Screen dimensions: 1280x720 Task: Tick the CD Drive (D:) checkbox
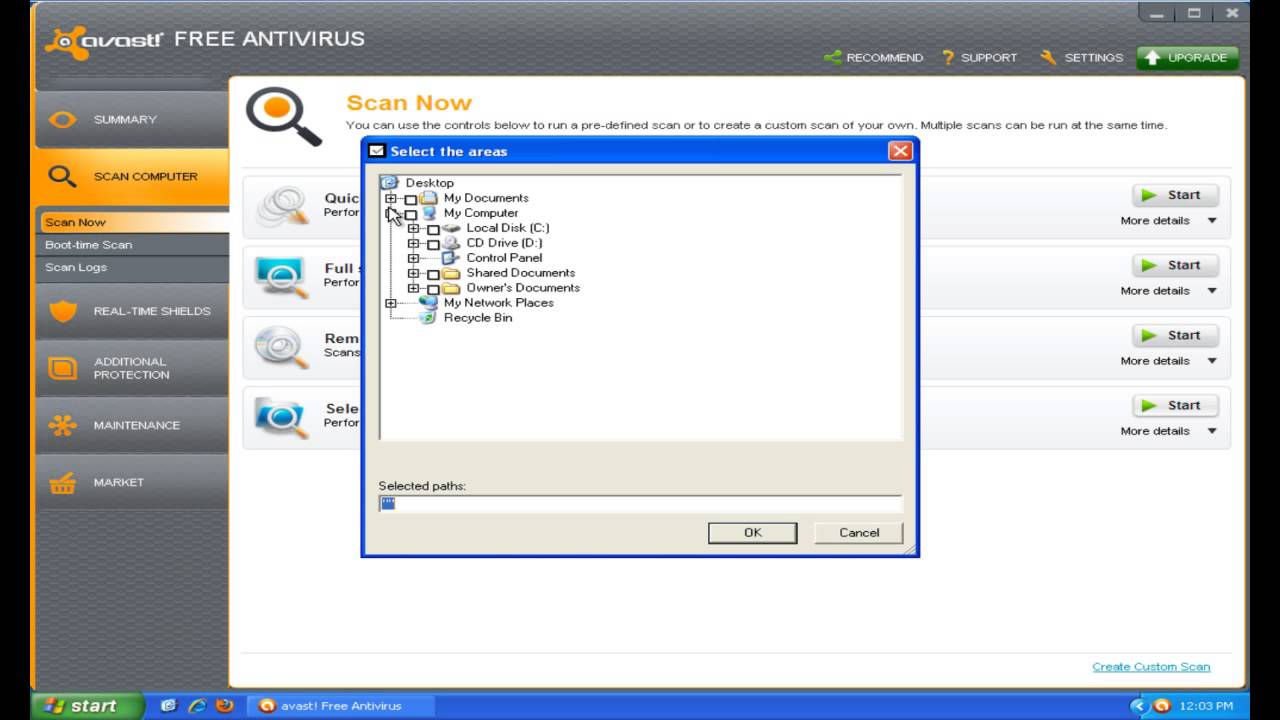(433, 244)
